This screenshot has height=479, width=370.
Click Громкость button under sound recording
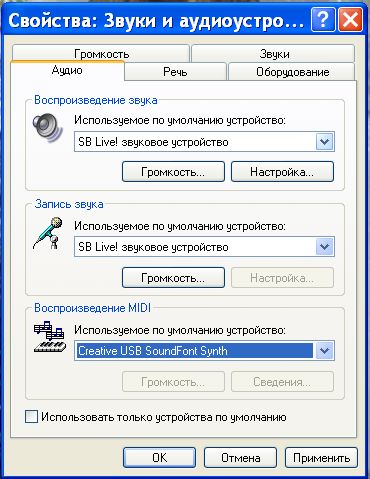[x=173, y=278]
